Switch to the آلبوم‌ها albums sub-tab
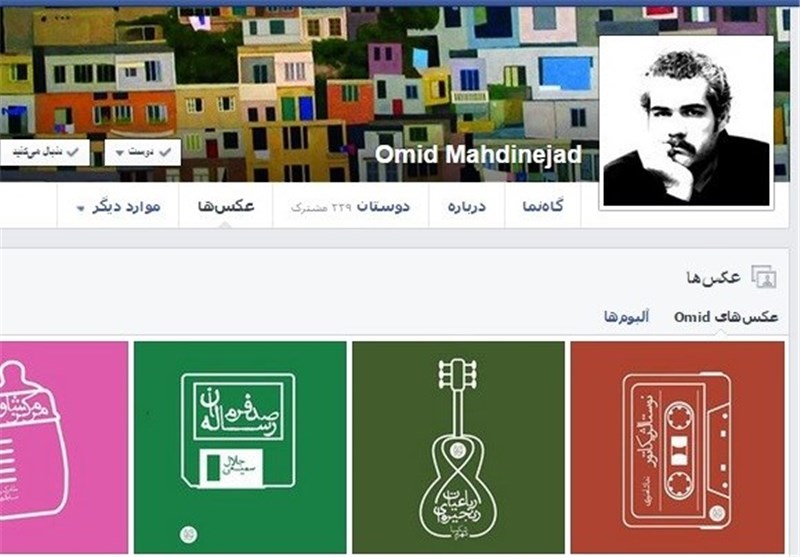 coord(627,317)
